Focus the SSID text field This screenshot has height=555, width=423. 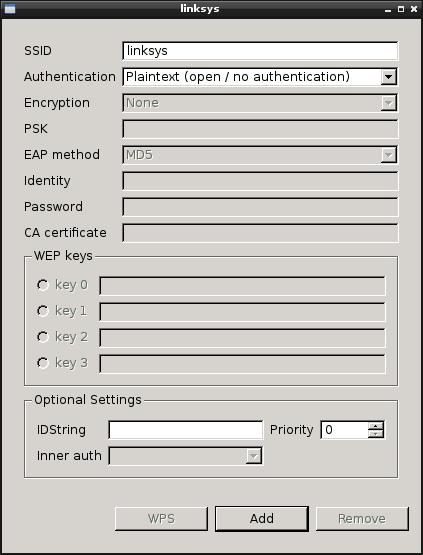click(260, 51)
